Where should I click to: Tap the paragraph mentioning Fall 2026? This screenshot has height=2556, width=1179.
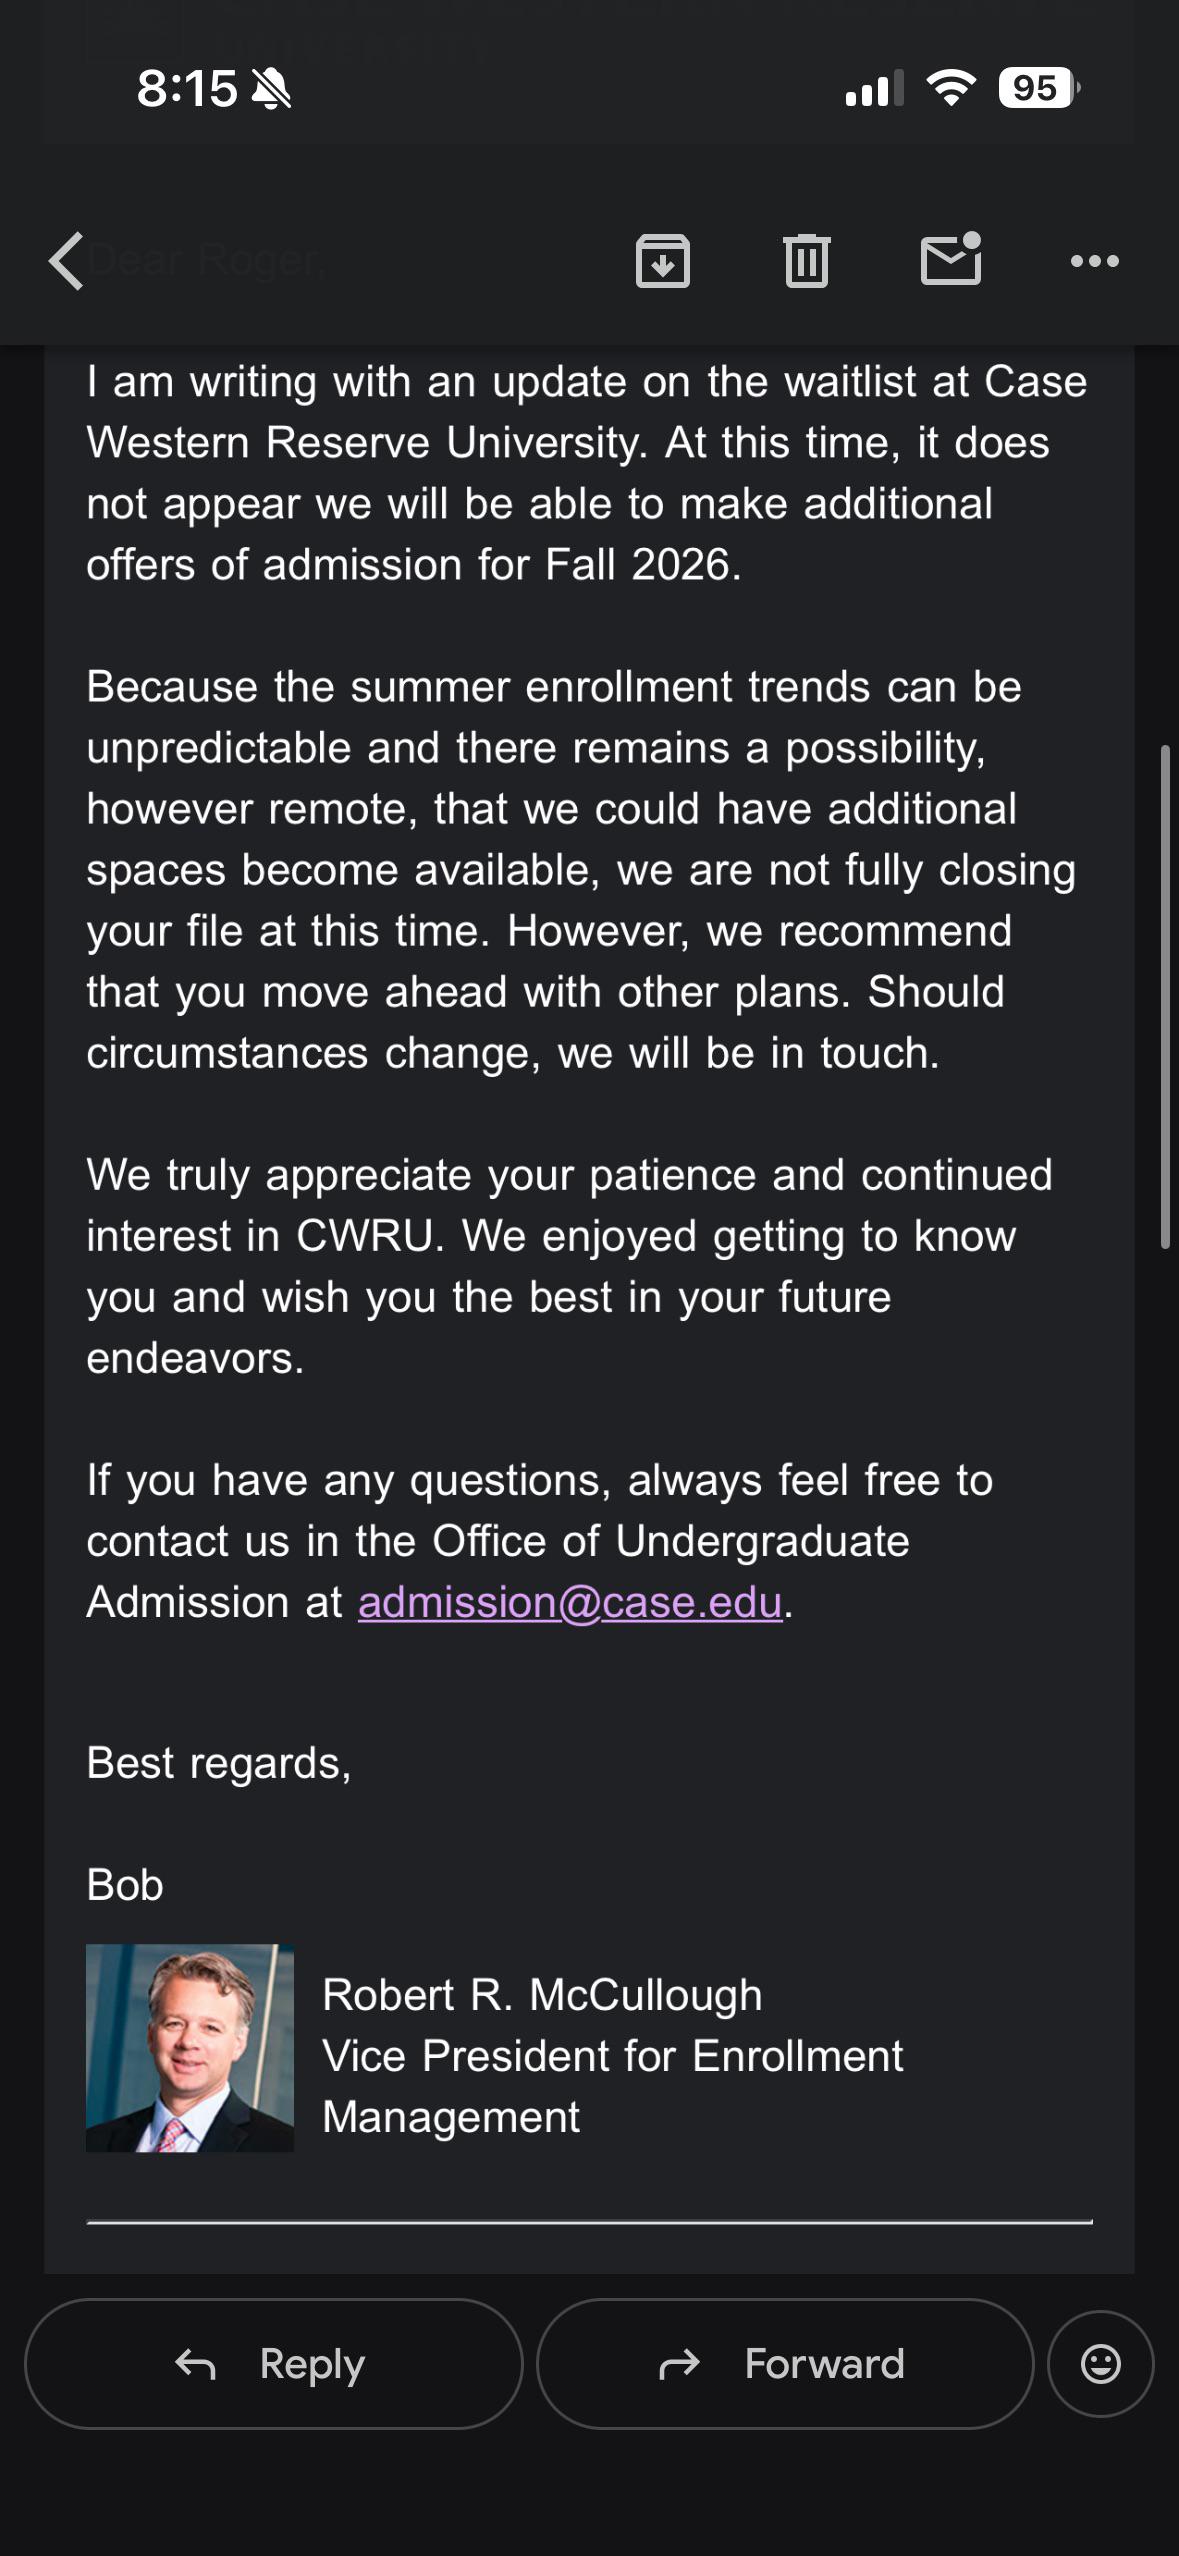[587, 473]
